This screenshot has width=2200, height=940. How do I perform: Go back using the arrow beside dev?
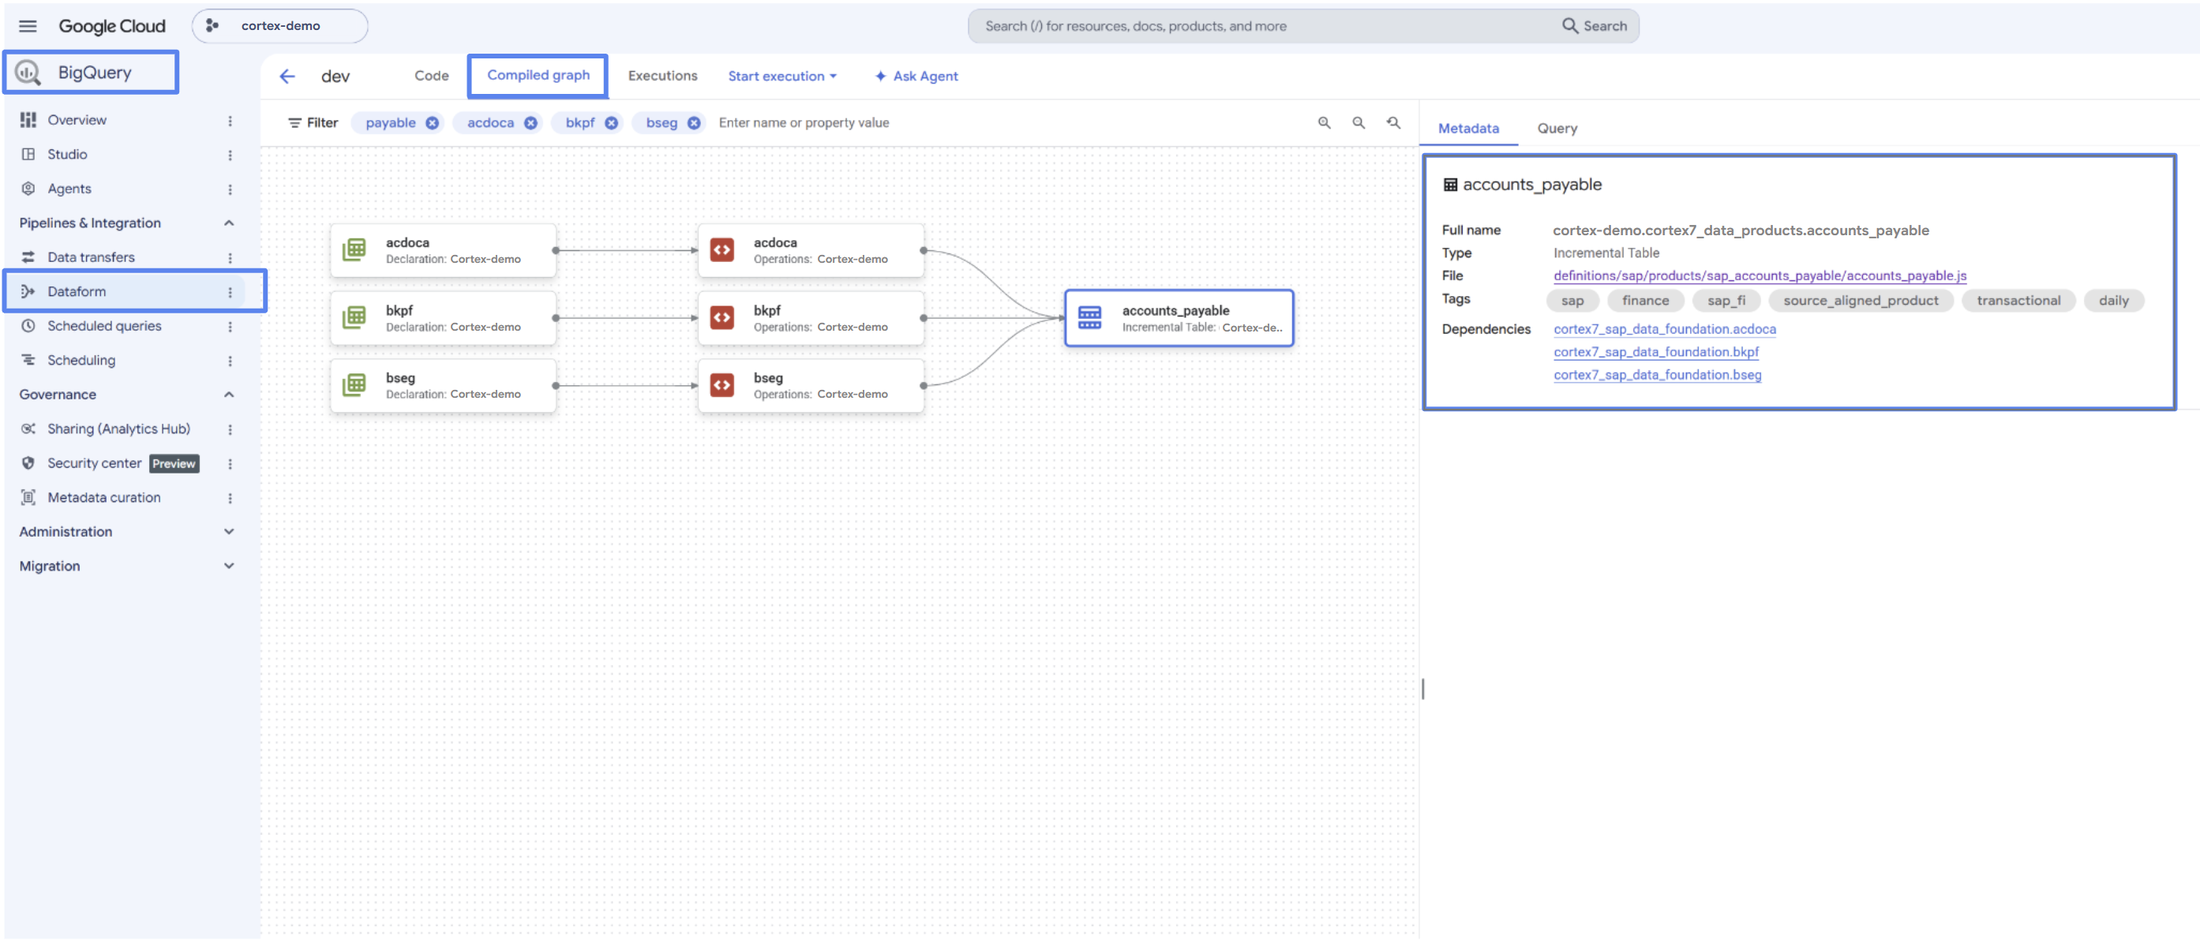tap(287, 76)
